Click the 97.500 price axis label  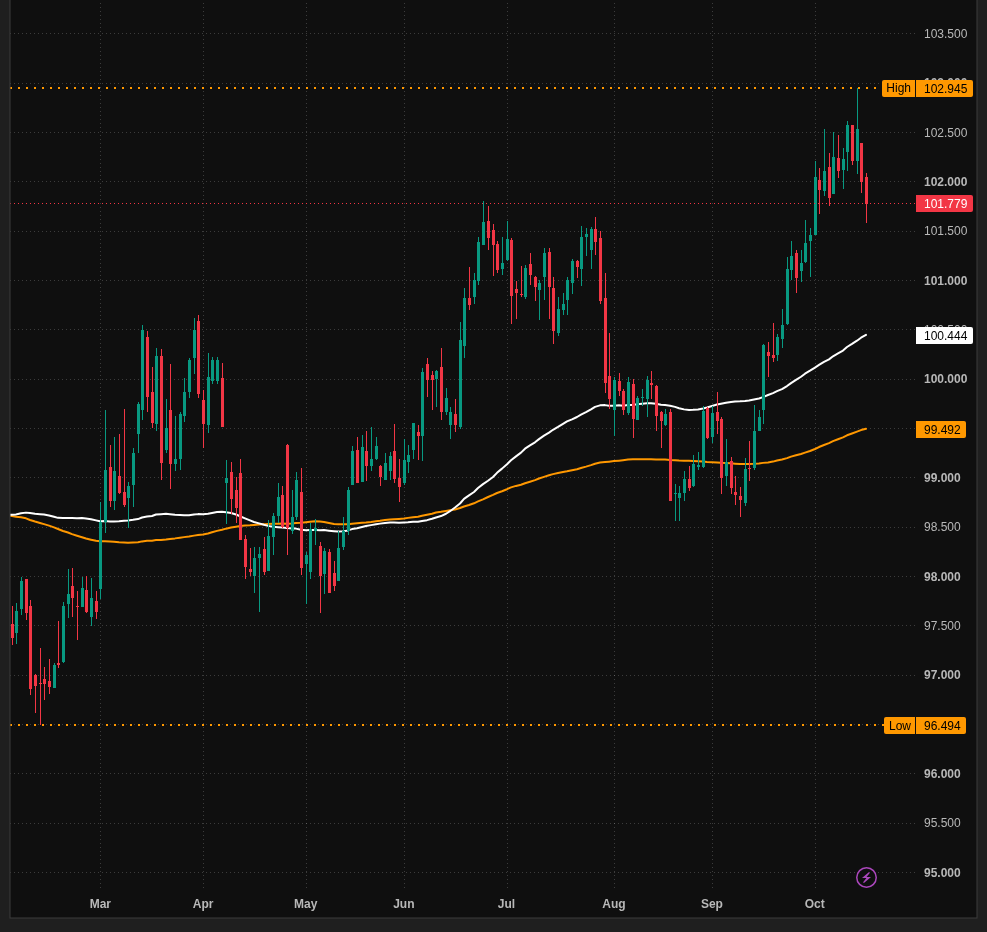pos(942,626)
